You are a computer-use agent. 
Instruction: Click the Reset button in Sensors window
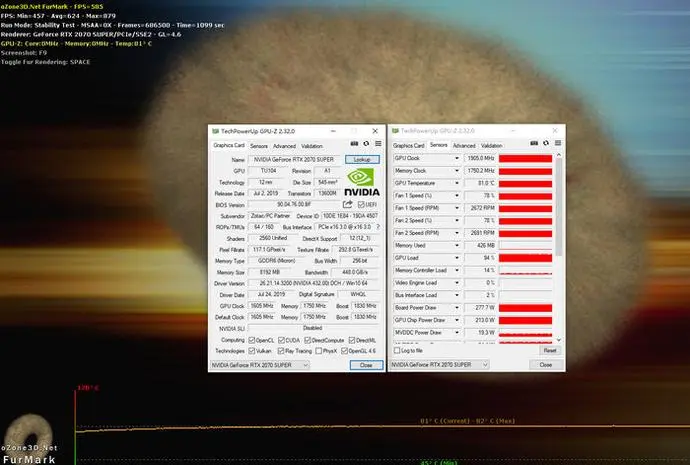(550, 350)
